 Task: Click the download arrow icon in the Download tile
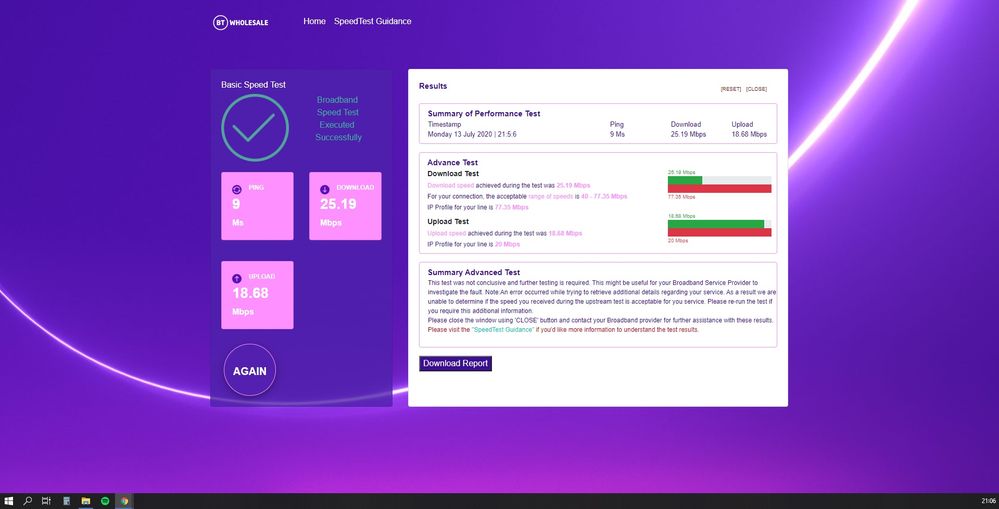pyautogui.click(x=324, y=189)
